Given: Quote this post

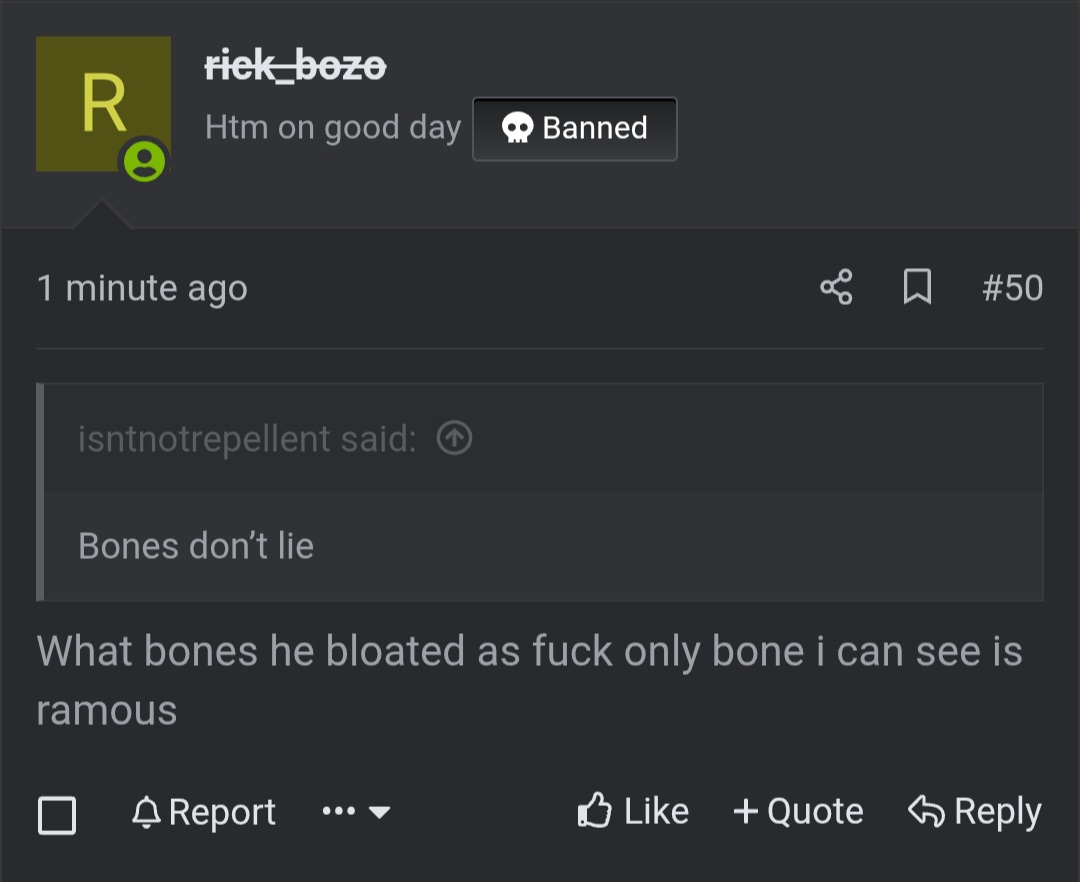Looking at the screenshot, I should coord(798,811).
